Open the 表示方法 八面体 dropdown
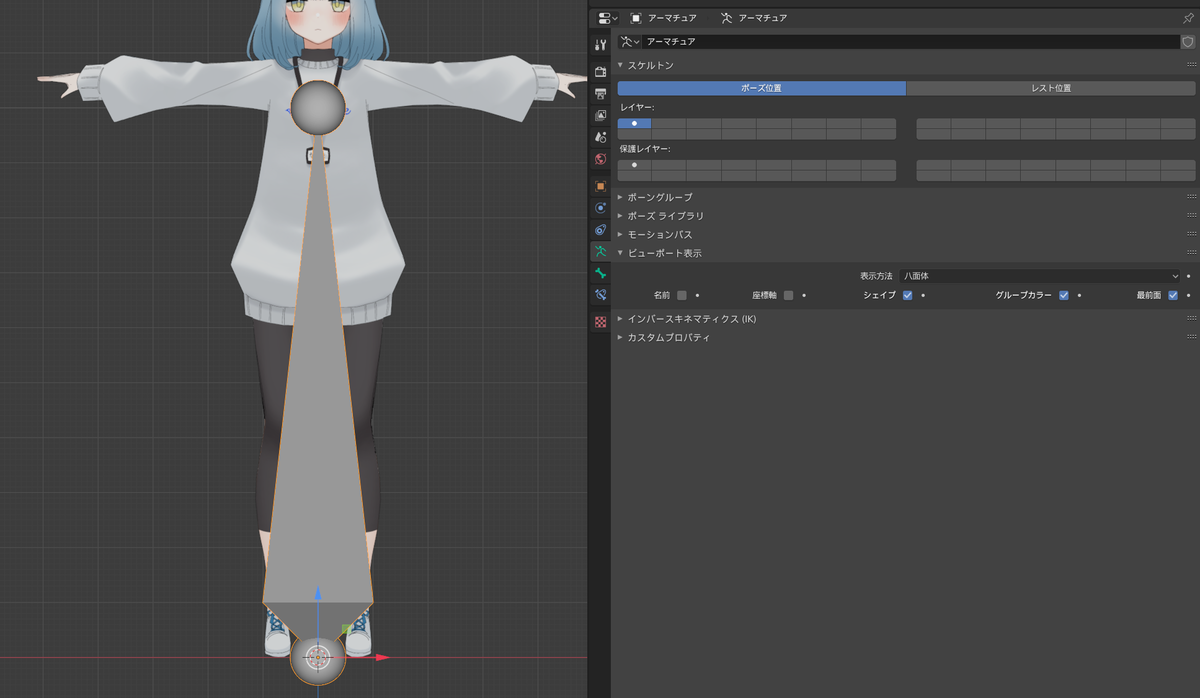1200x698 pixels. (x=1039, y=275)
